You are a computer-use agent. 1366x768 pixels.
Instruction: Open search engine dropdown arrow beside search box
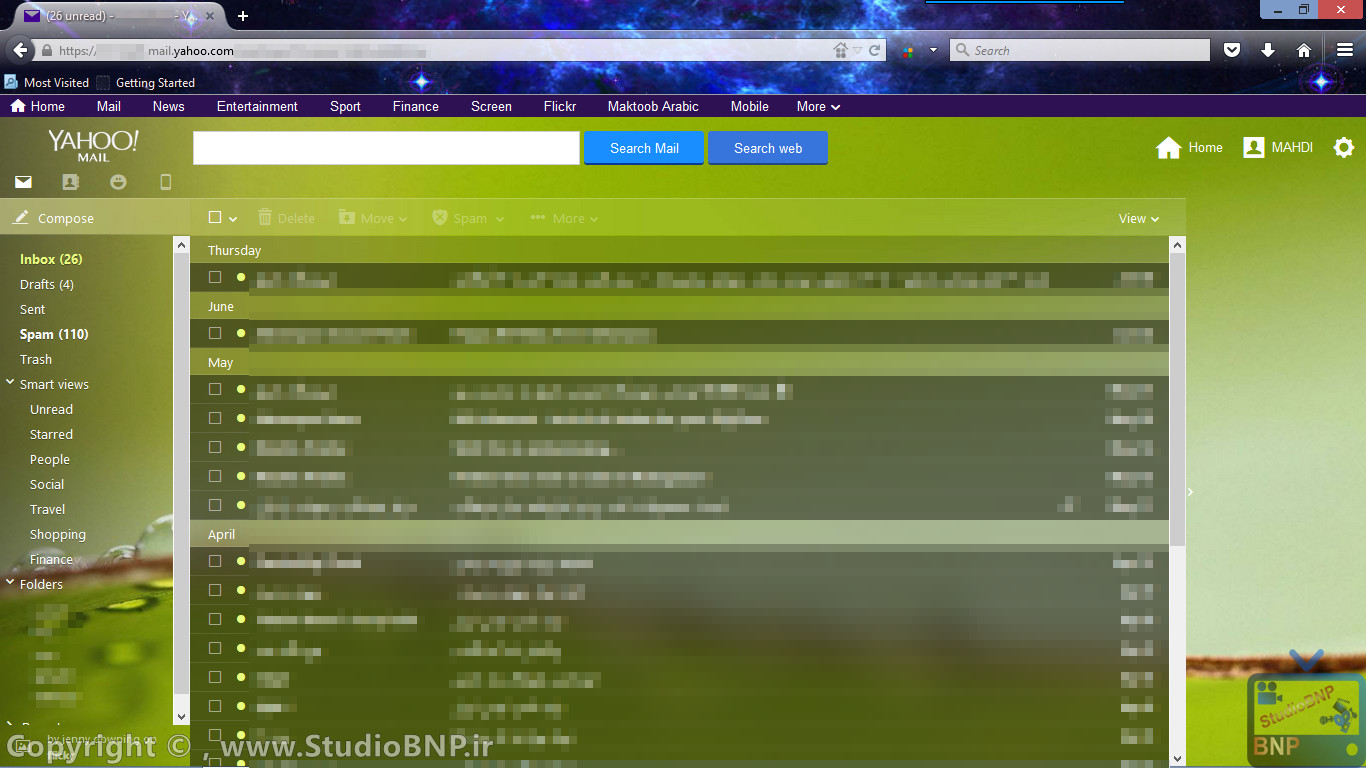tap(933, 50)
